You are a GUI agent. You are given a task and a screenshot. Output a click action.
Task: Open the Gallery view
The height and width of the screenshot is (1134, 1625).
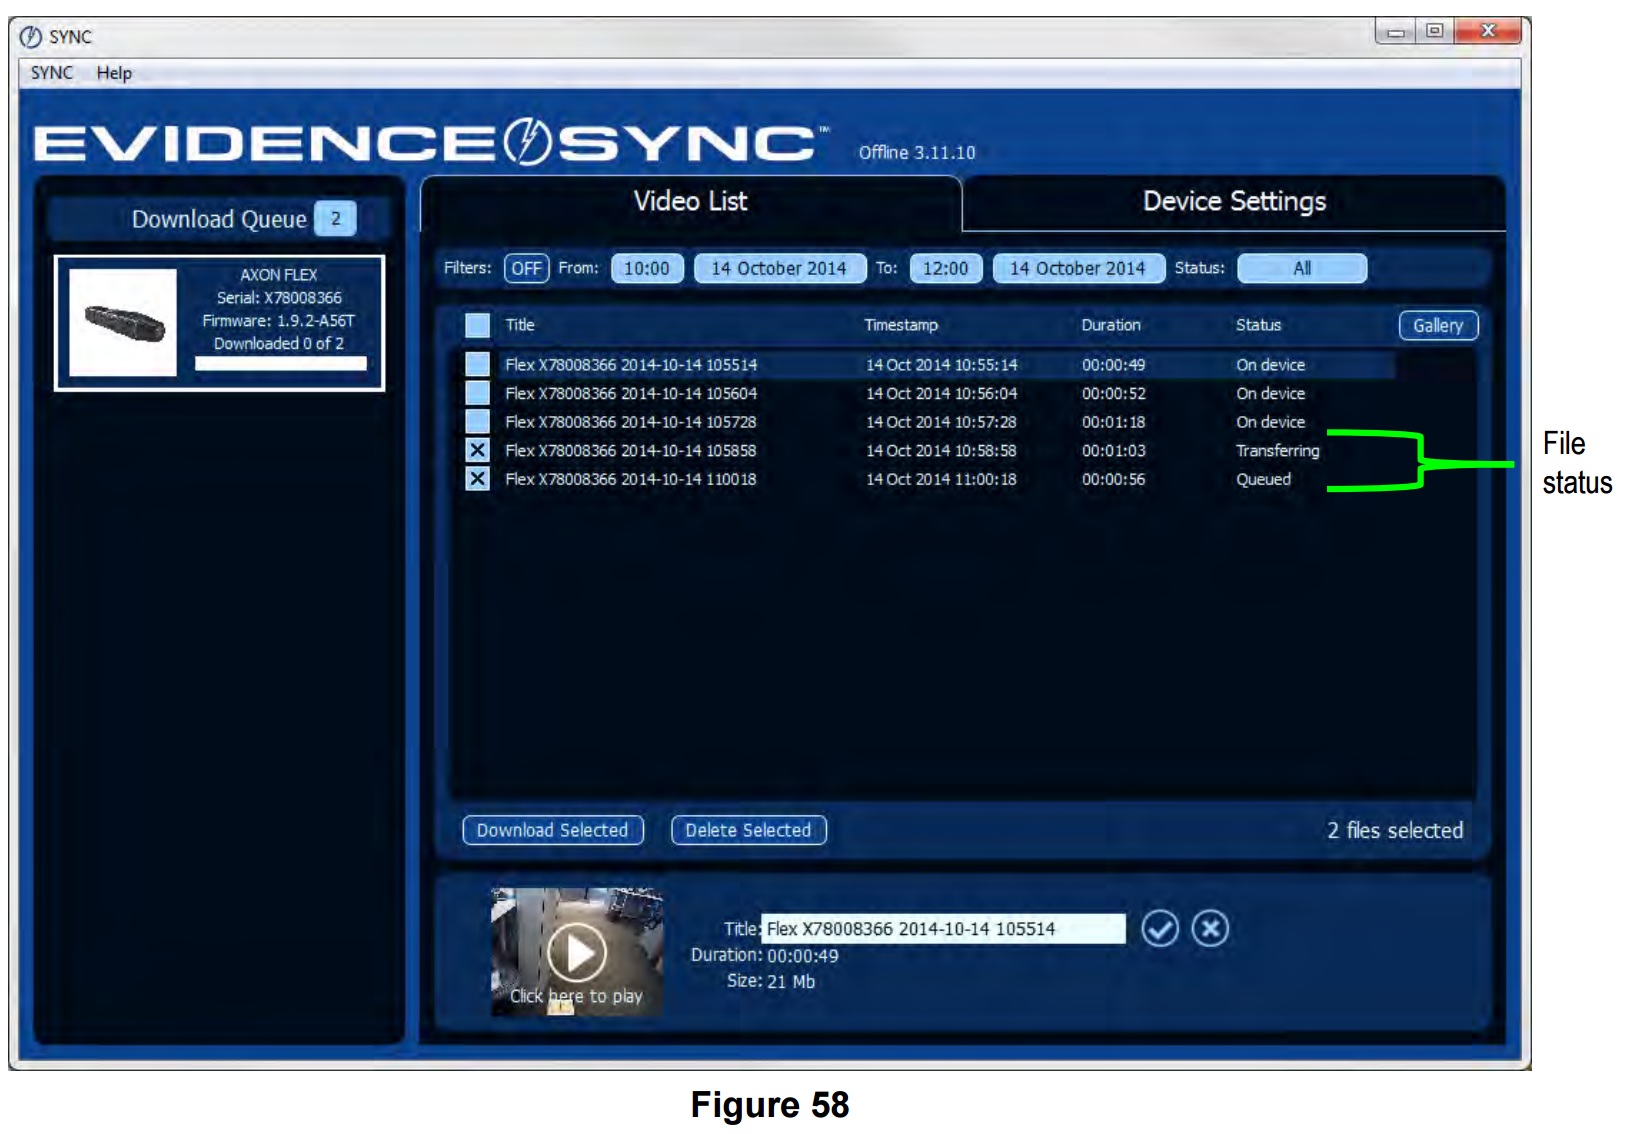pyautogui.click(x=1440, y=325)
